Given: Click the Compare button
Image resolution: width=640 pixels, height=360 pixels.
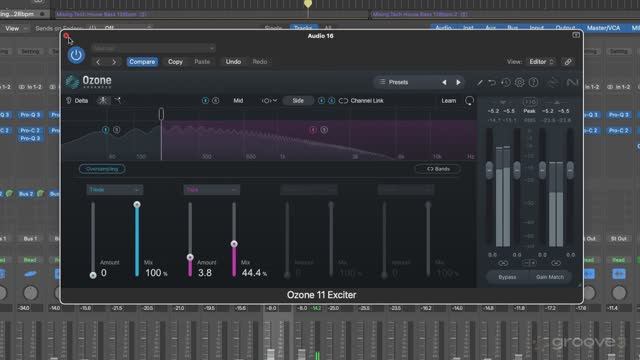Looking at the screenshot, I should 142,62.
